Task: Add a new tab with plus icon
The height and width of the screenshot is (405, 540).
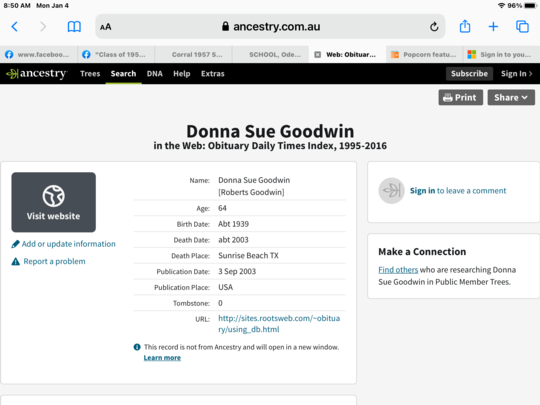Action: 493,27
